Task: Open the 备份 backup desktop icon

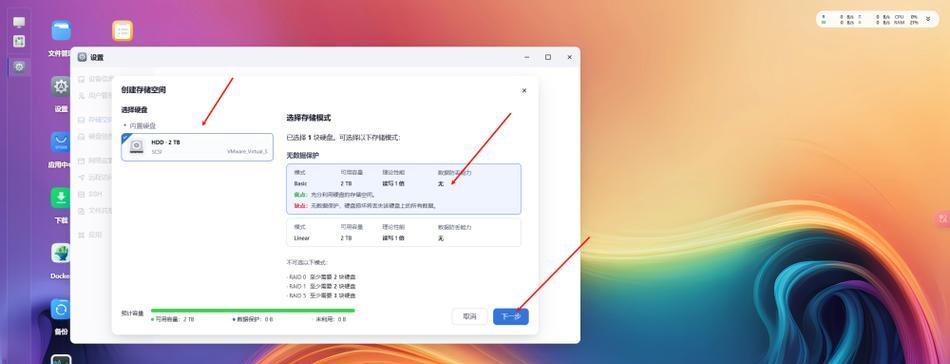Action: [61, 309]
